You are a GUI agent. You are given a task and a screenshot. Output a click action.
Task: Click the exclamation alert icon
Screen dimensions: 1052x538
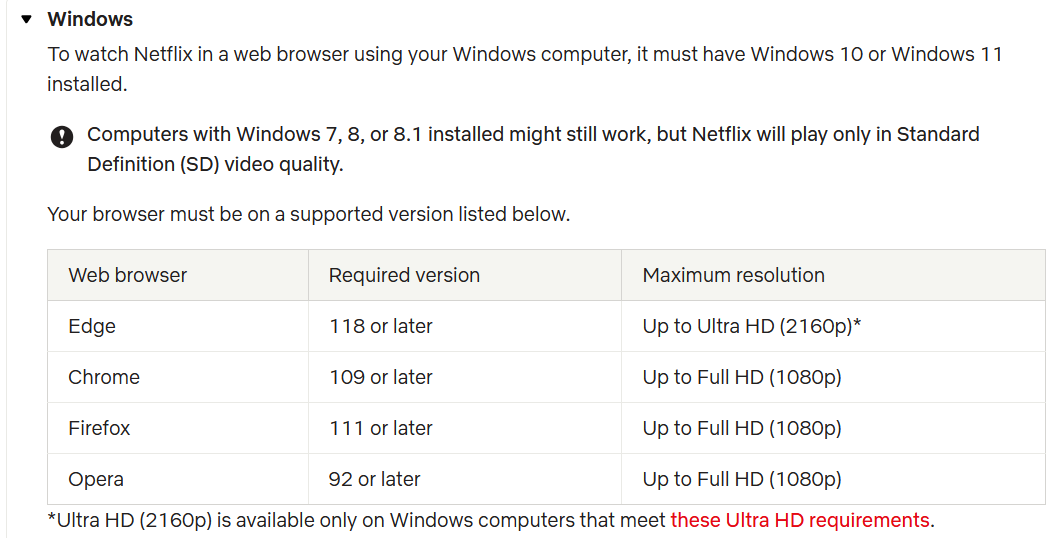tap(62, 138)
